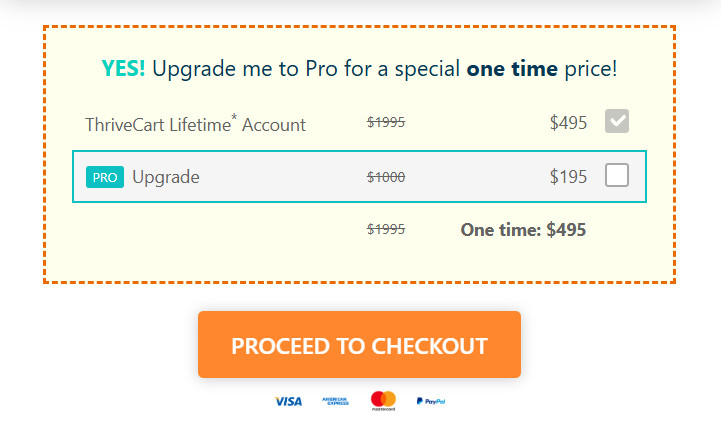Click crossed-out $1995 in the total row
The width and height of the screenshot is (721, 424).
(x=386, y=229)
